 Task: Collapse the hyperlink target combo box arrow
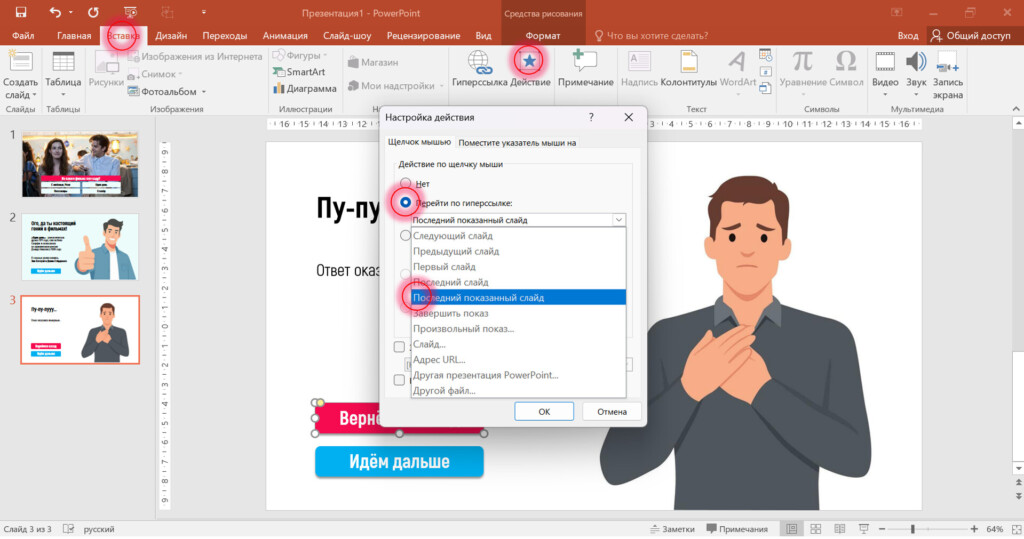619,220
